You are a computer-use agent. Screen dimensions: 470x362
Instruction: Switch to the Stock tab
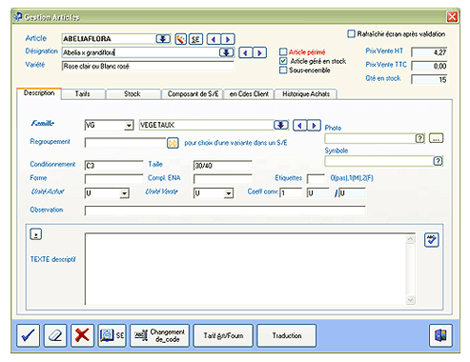(132, 94)
